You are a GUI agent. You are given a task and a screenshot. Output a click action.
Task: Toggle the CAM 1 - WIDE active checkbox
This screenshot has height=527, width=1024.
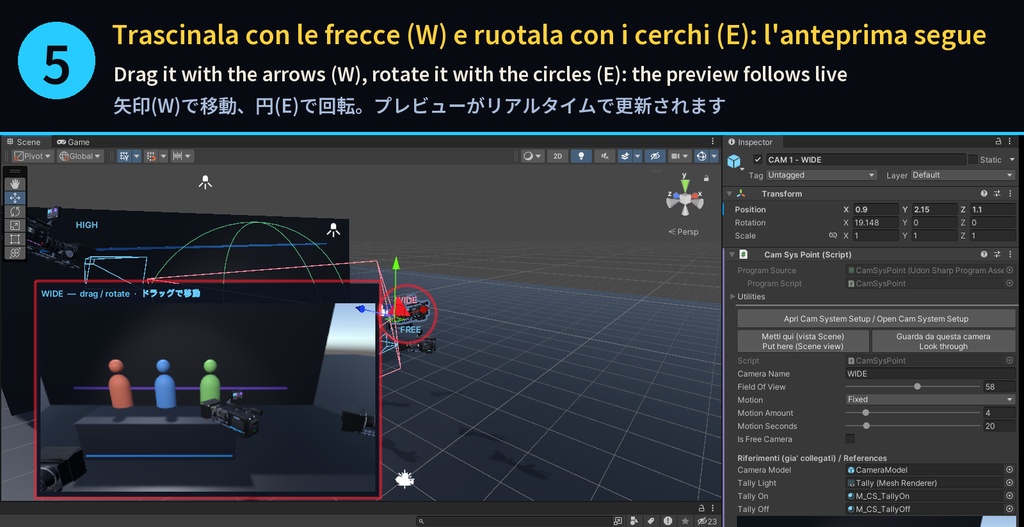758,159
